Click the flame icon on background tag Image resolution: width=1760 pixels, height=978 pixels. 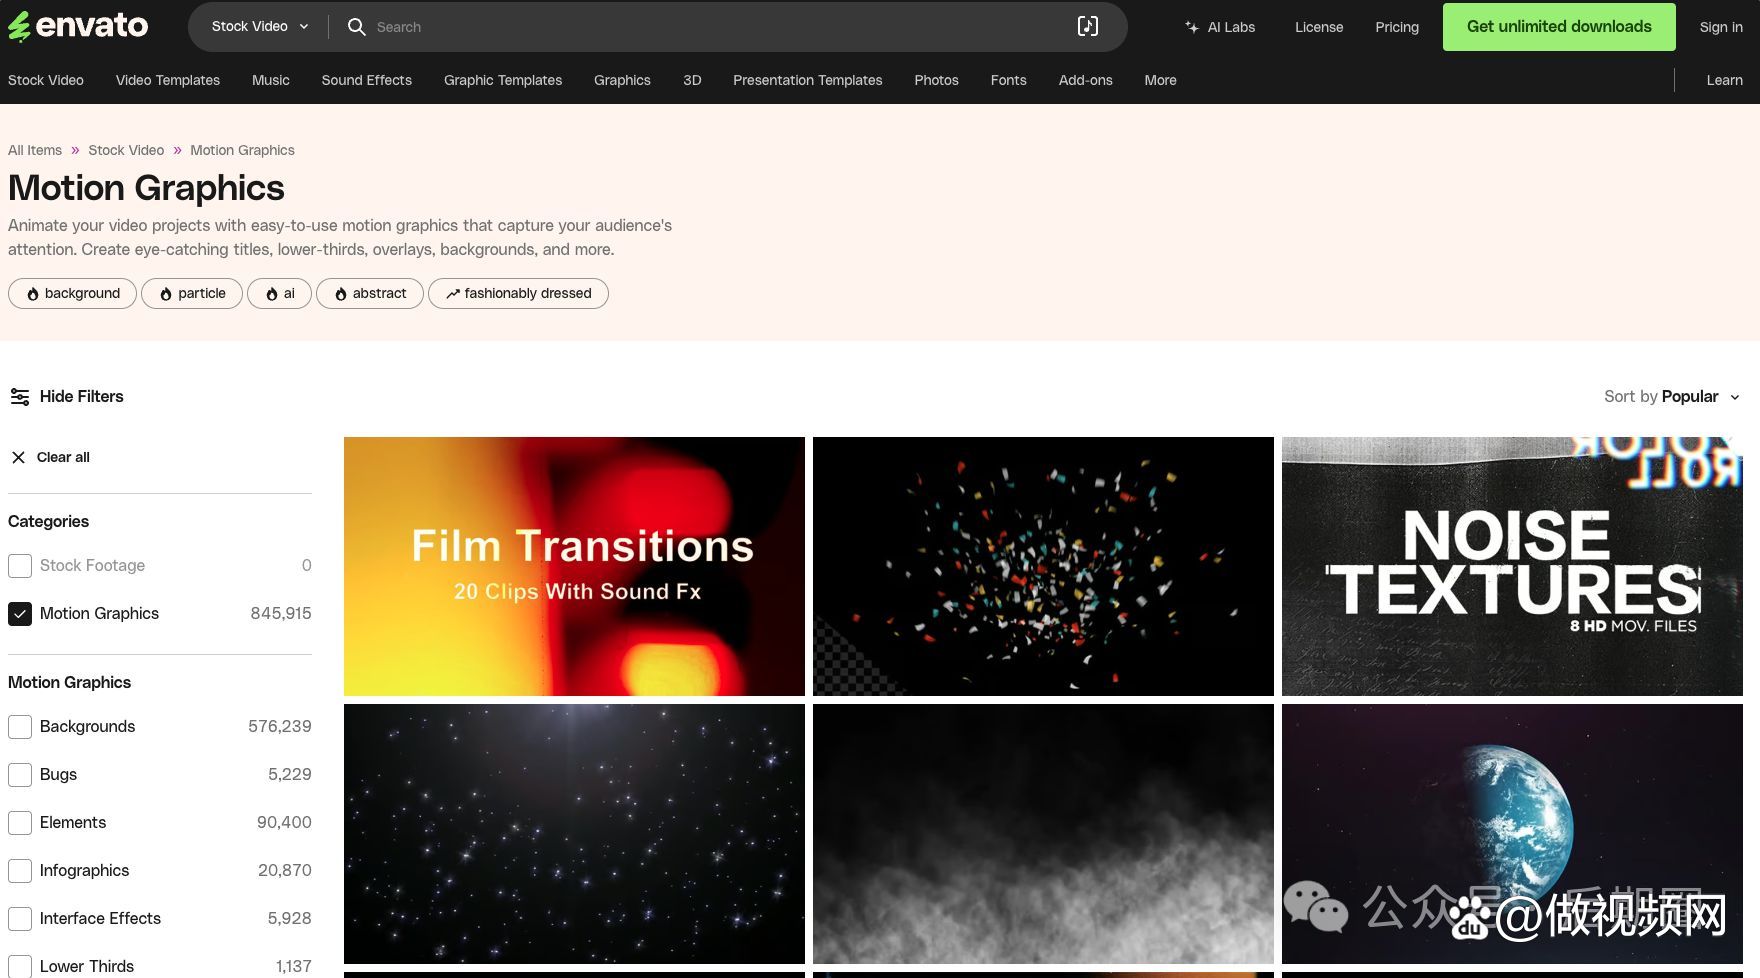click(33, 294)
